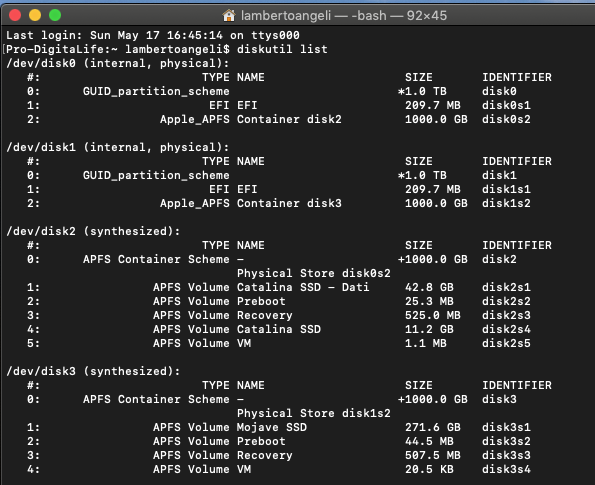Click 'GUID_partition_scheme' under /dev/disk1
Viewport: 595px width, 485px height.
point(156,175)
